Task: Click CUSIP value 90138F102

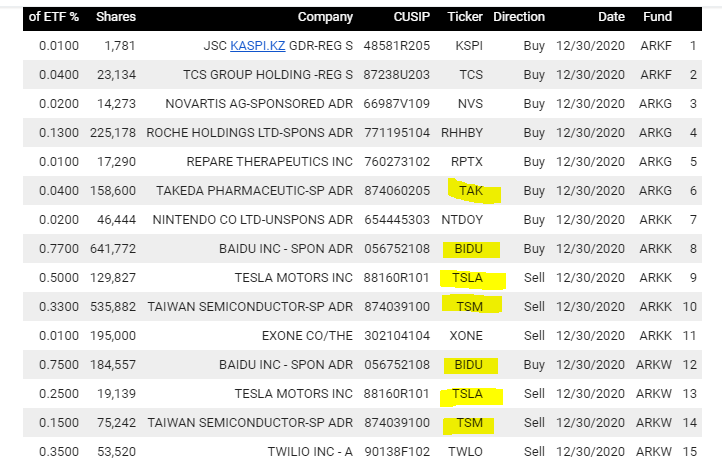Action: pos(397,452)
